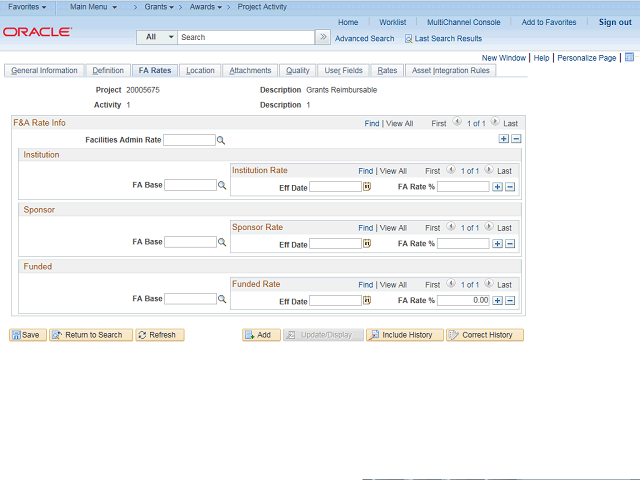Focus the Funded Eff Date field
This screenshot has height=480, width=640.
pos(336,300)
